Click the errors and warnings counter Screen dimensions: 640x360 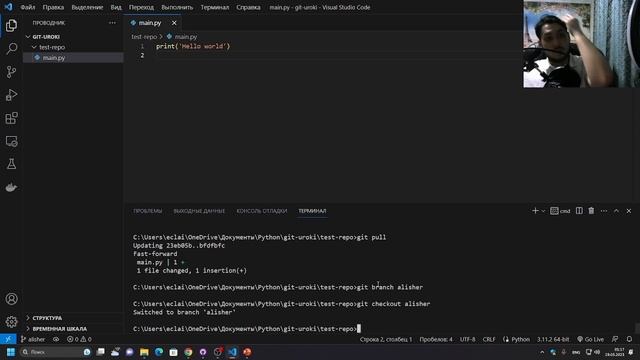(79, 339)
